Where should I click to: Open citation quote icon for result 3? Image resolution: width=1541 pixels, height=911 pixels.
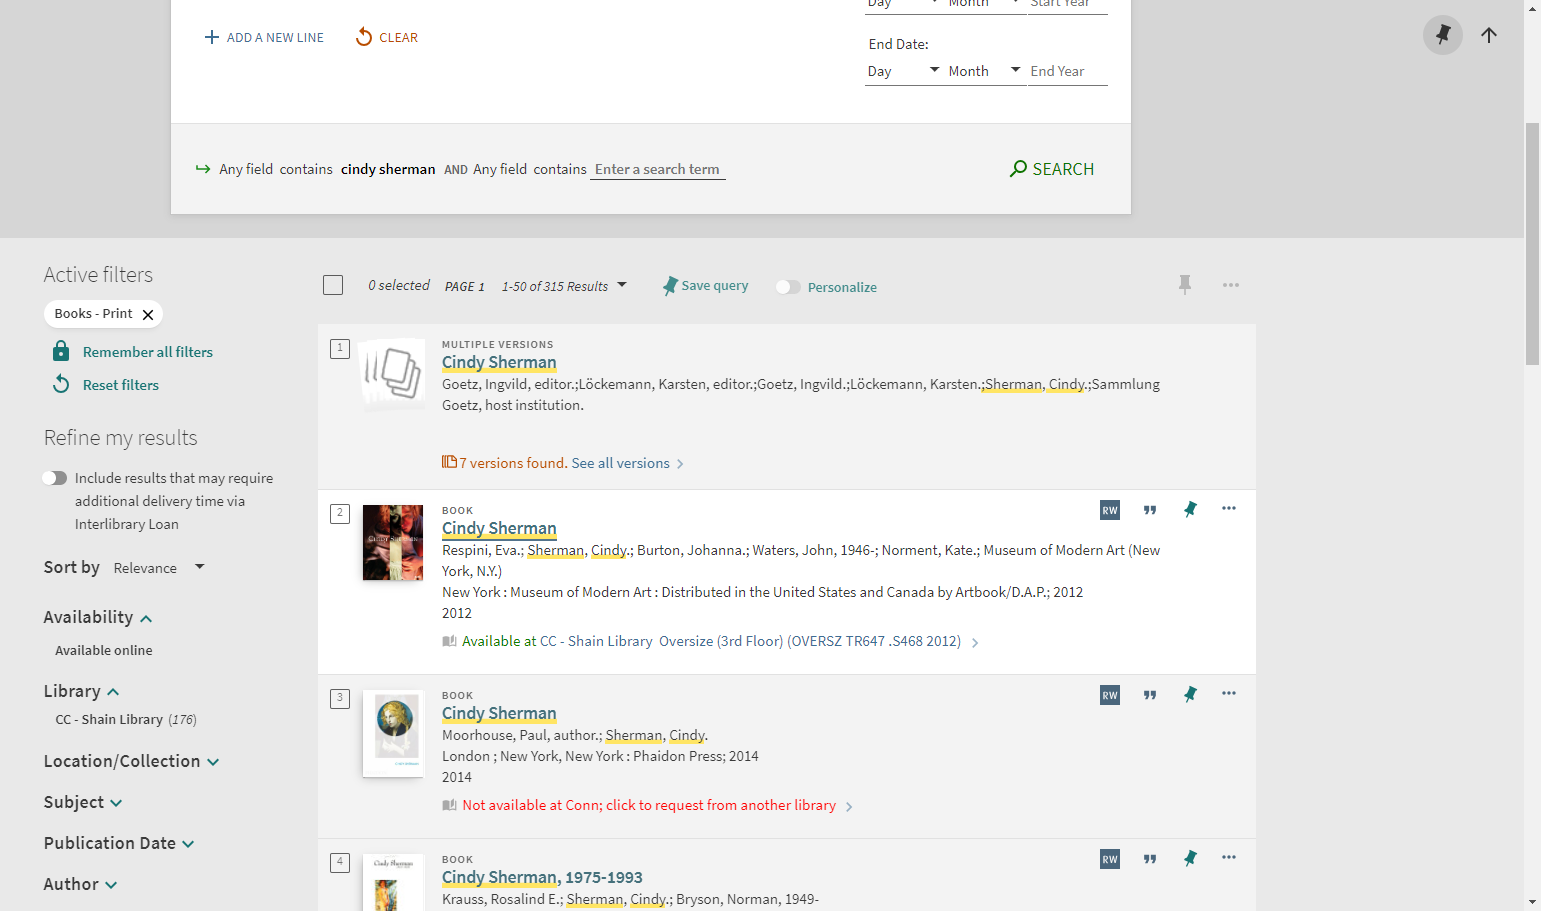coord(1150,695)
